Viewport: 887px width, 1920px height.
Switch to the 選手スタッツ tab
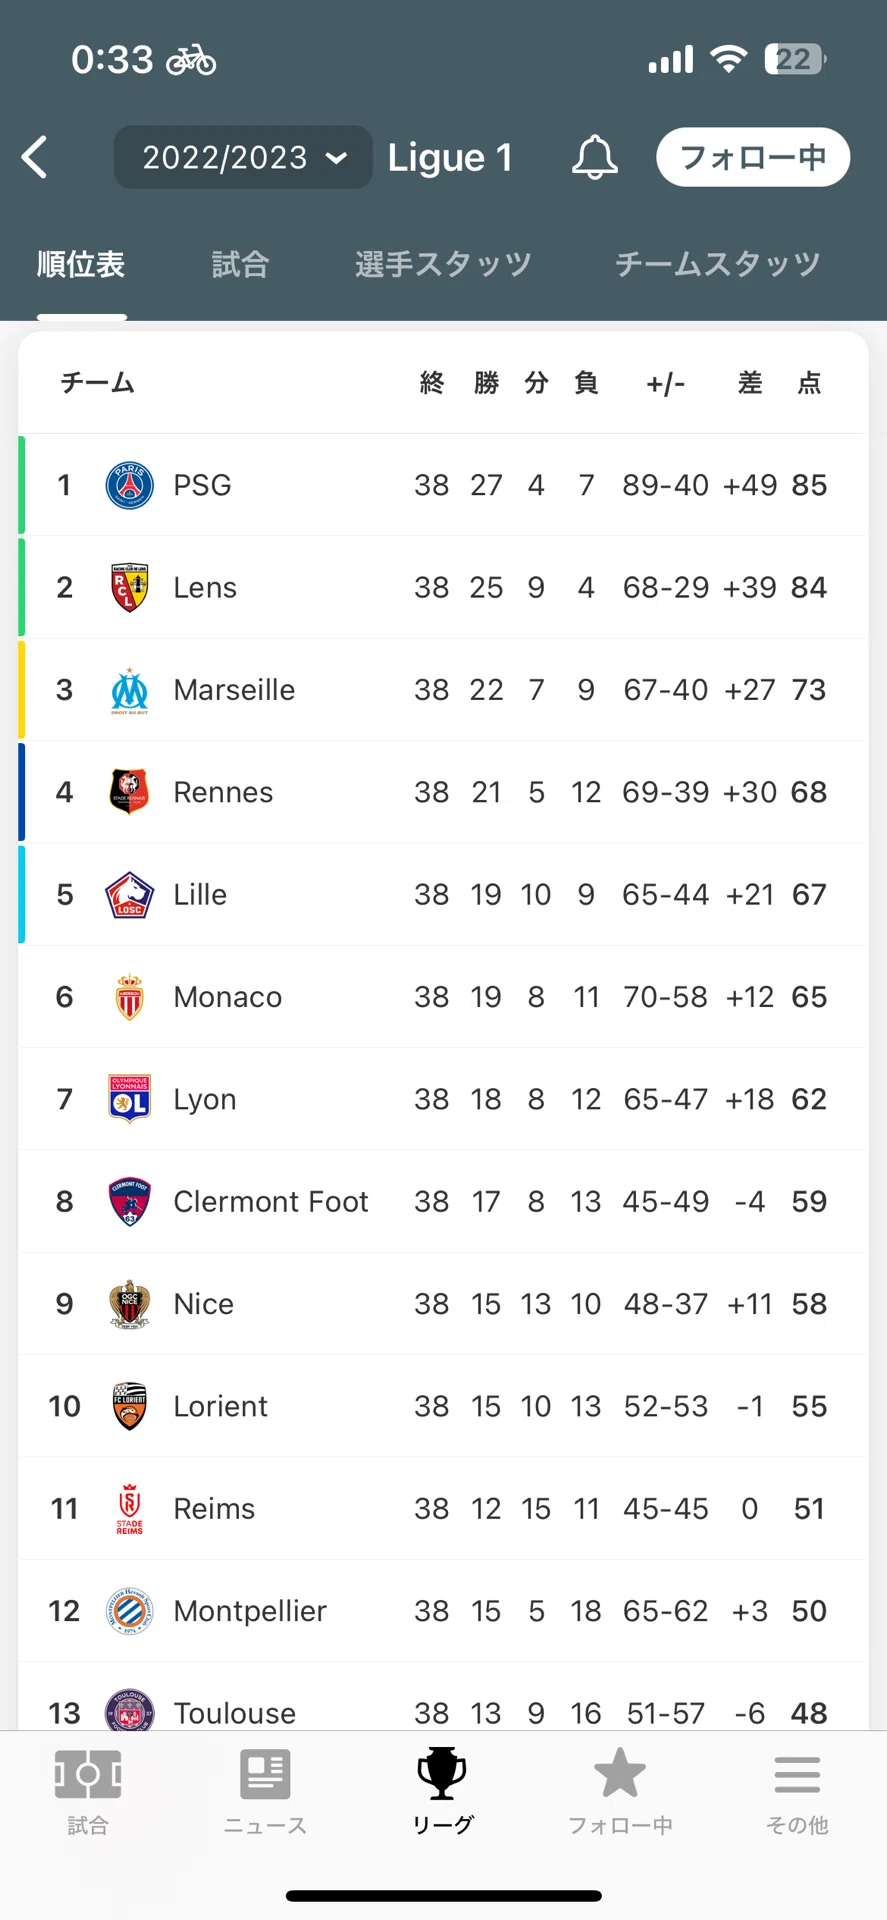[443, 264]
